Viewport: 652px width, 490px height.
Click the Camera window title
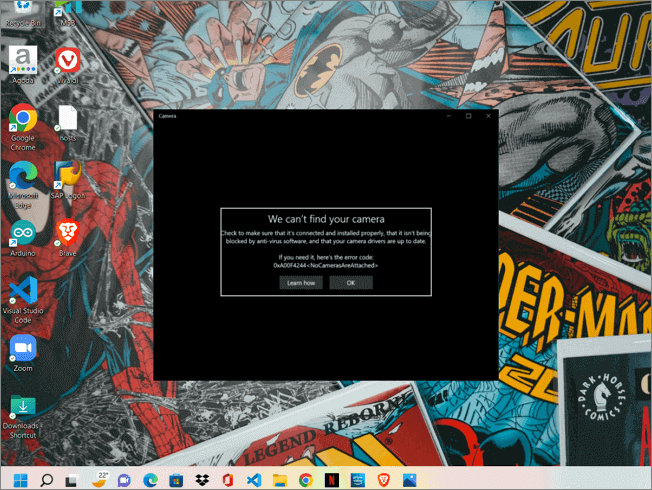click(x=167, y=116)
